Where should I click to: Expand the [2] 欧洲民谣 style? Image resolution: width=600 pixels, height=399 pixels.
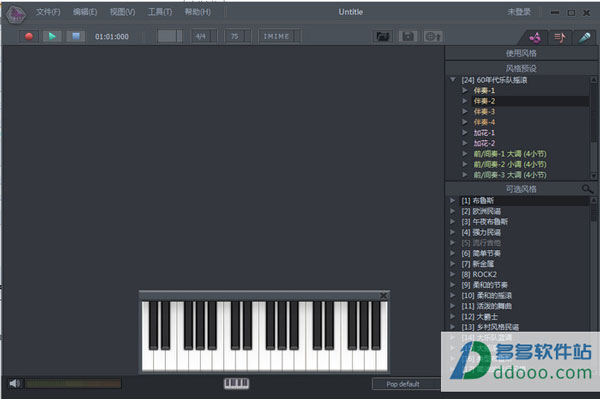452,211
